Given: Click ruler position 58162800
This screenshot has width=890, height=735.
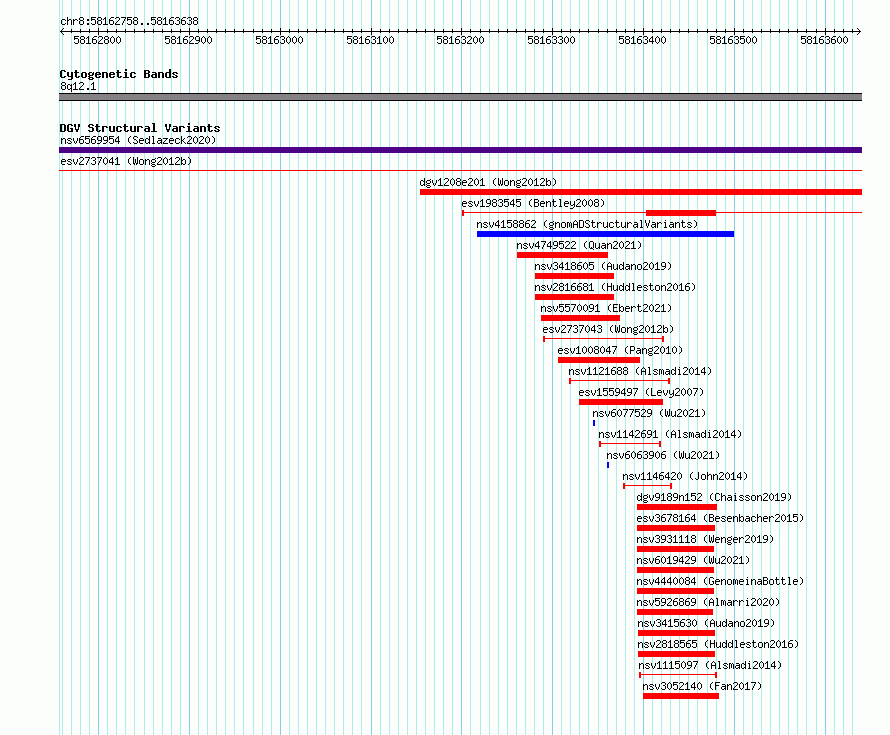Looking at the screenshot, I should 98,40.
